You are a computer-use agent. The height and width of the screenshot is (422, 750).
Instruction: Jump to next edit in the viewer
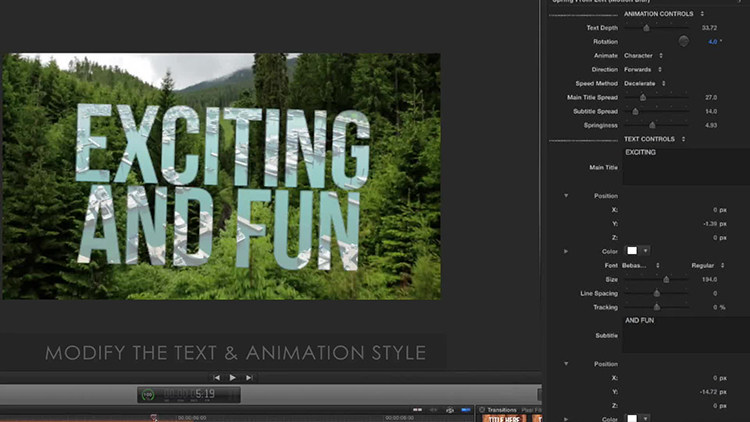(x=249, y=378)
